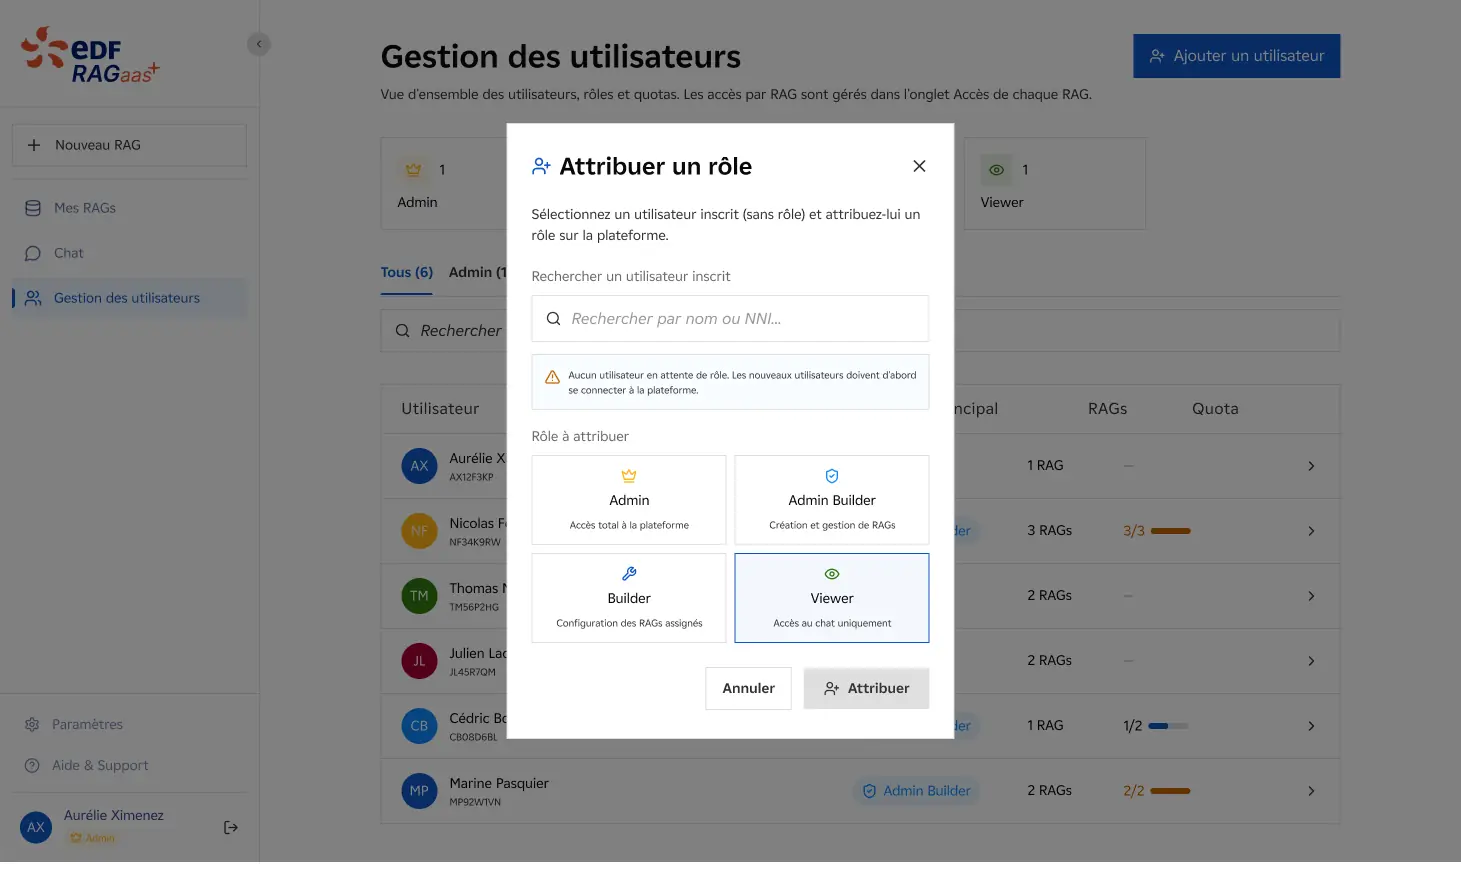This screenshot has height=888, width=1461.
Task: Select the Admin Builder role option
Action: click(832, 500)
